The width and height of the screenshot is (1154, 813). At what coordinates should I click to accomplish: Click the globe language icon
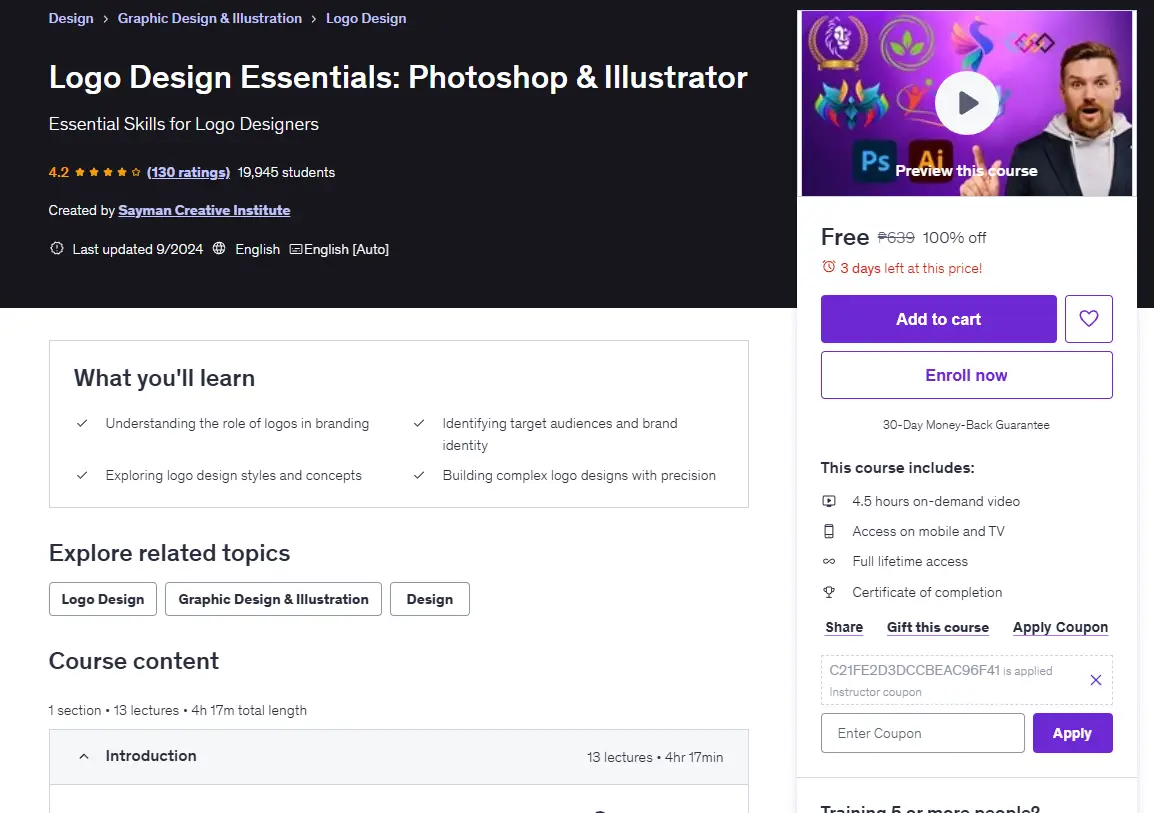tap(219, 249)
